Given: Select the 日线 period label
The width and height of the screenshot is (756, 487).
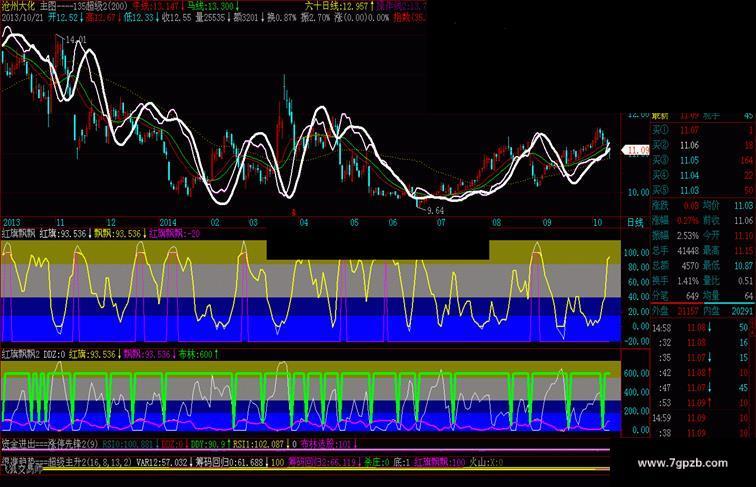Looking at the screenshot, I should click(x=635, y=223).
